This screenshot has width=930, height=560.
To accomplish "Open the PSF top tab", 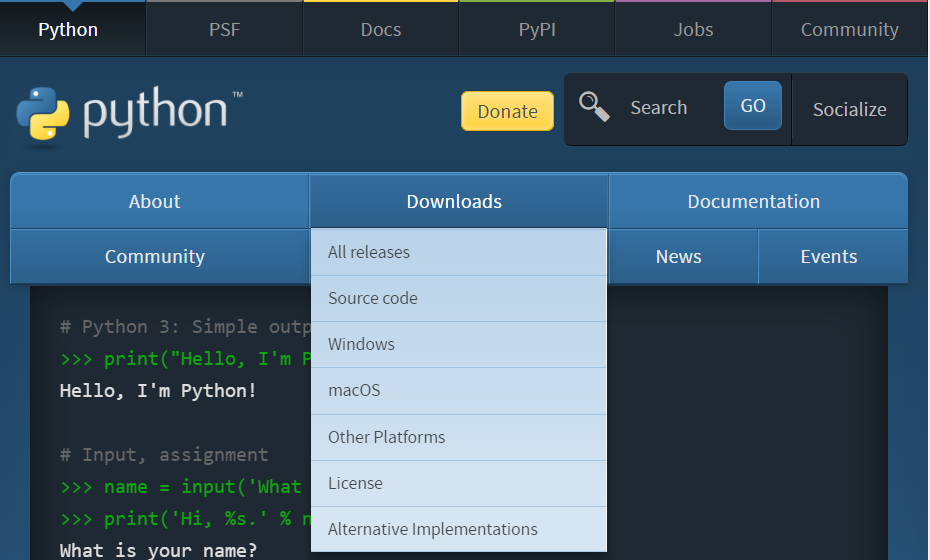I will pos(224,29).
